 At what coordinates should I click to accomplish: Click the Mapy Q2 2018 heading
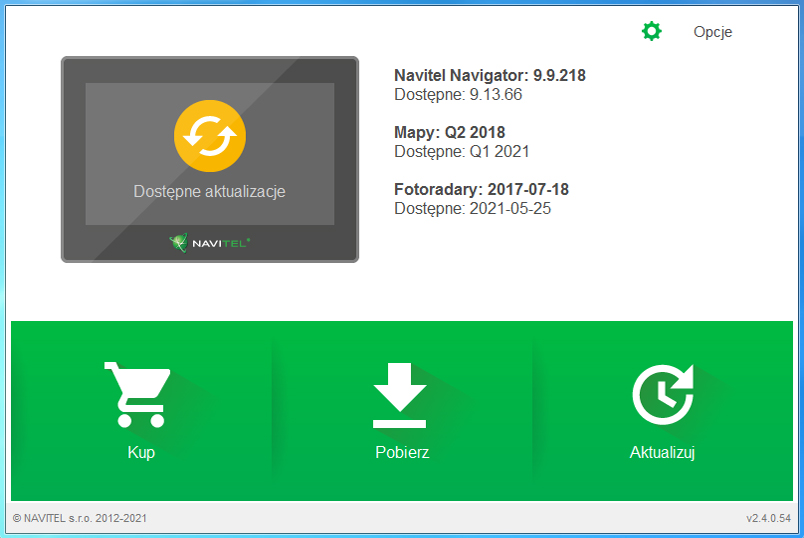(450, 133)
